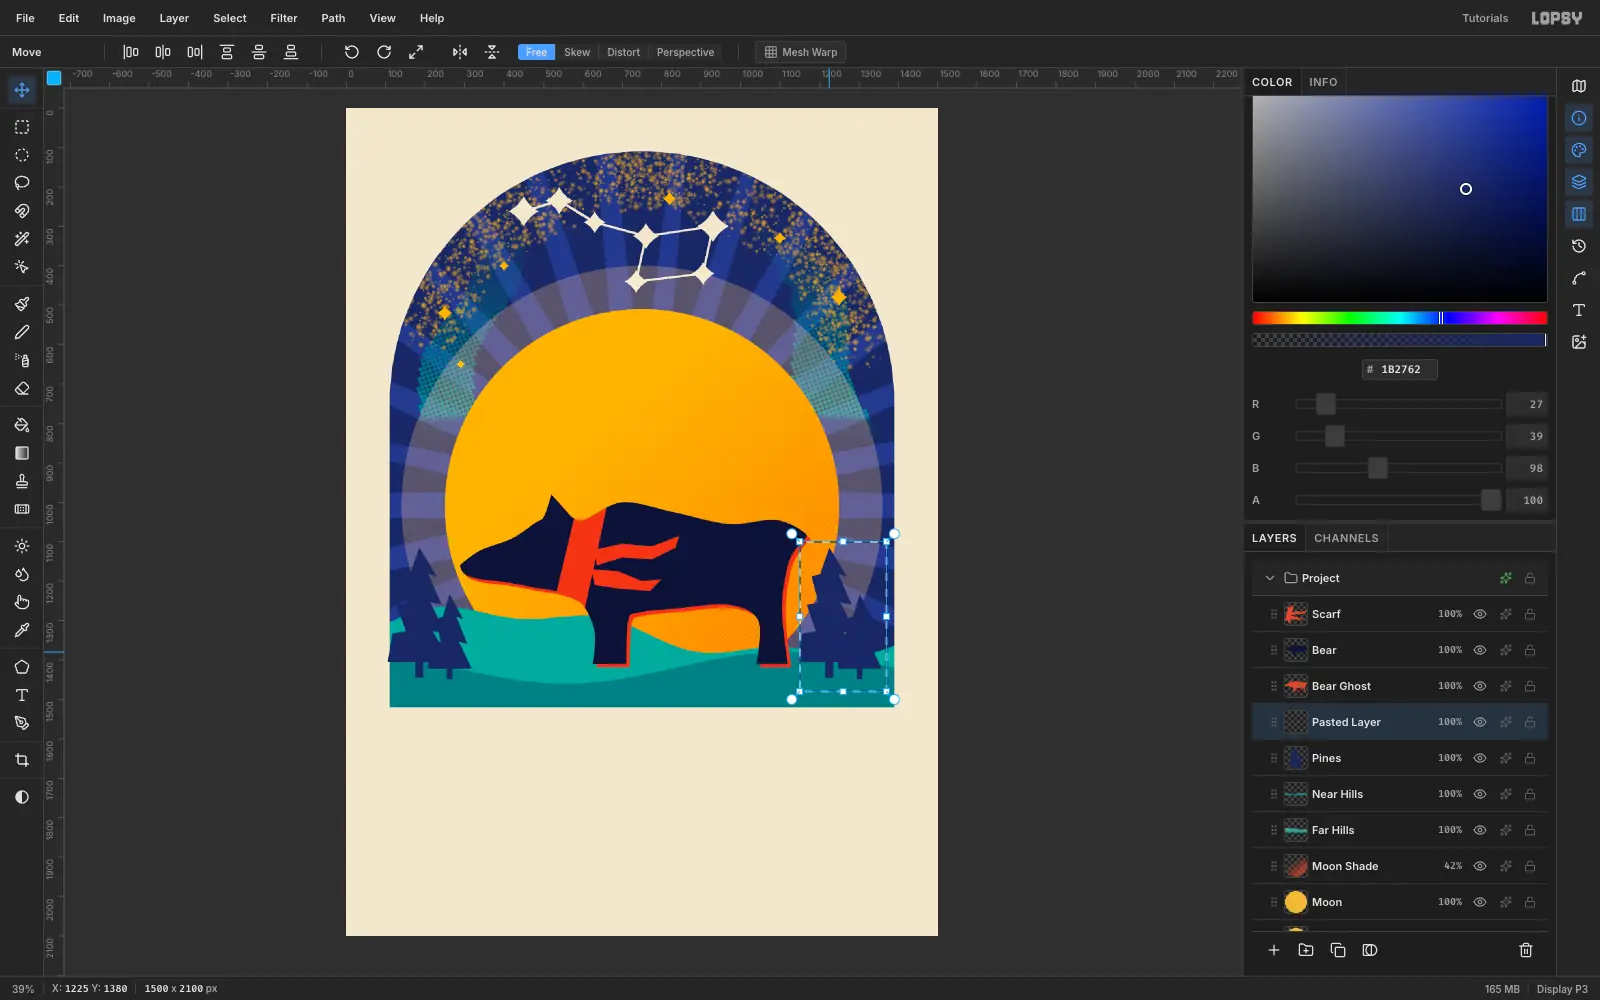
Task: Add a new layer with plus icon
Action: pos(1274,950)
